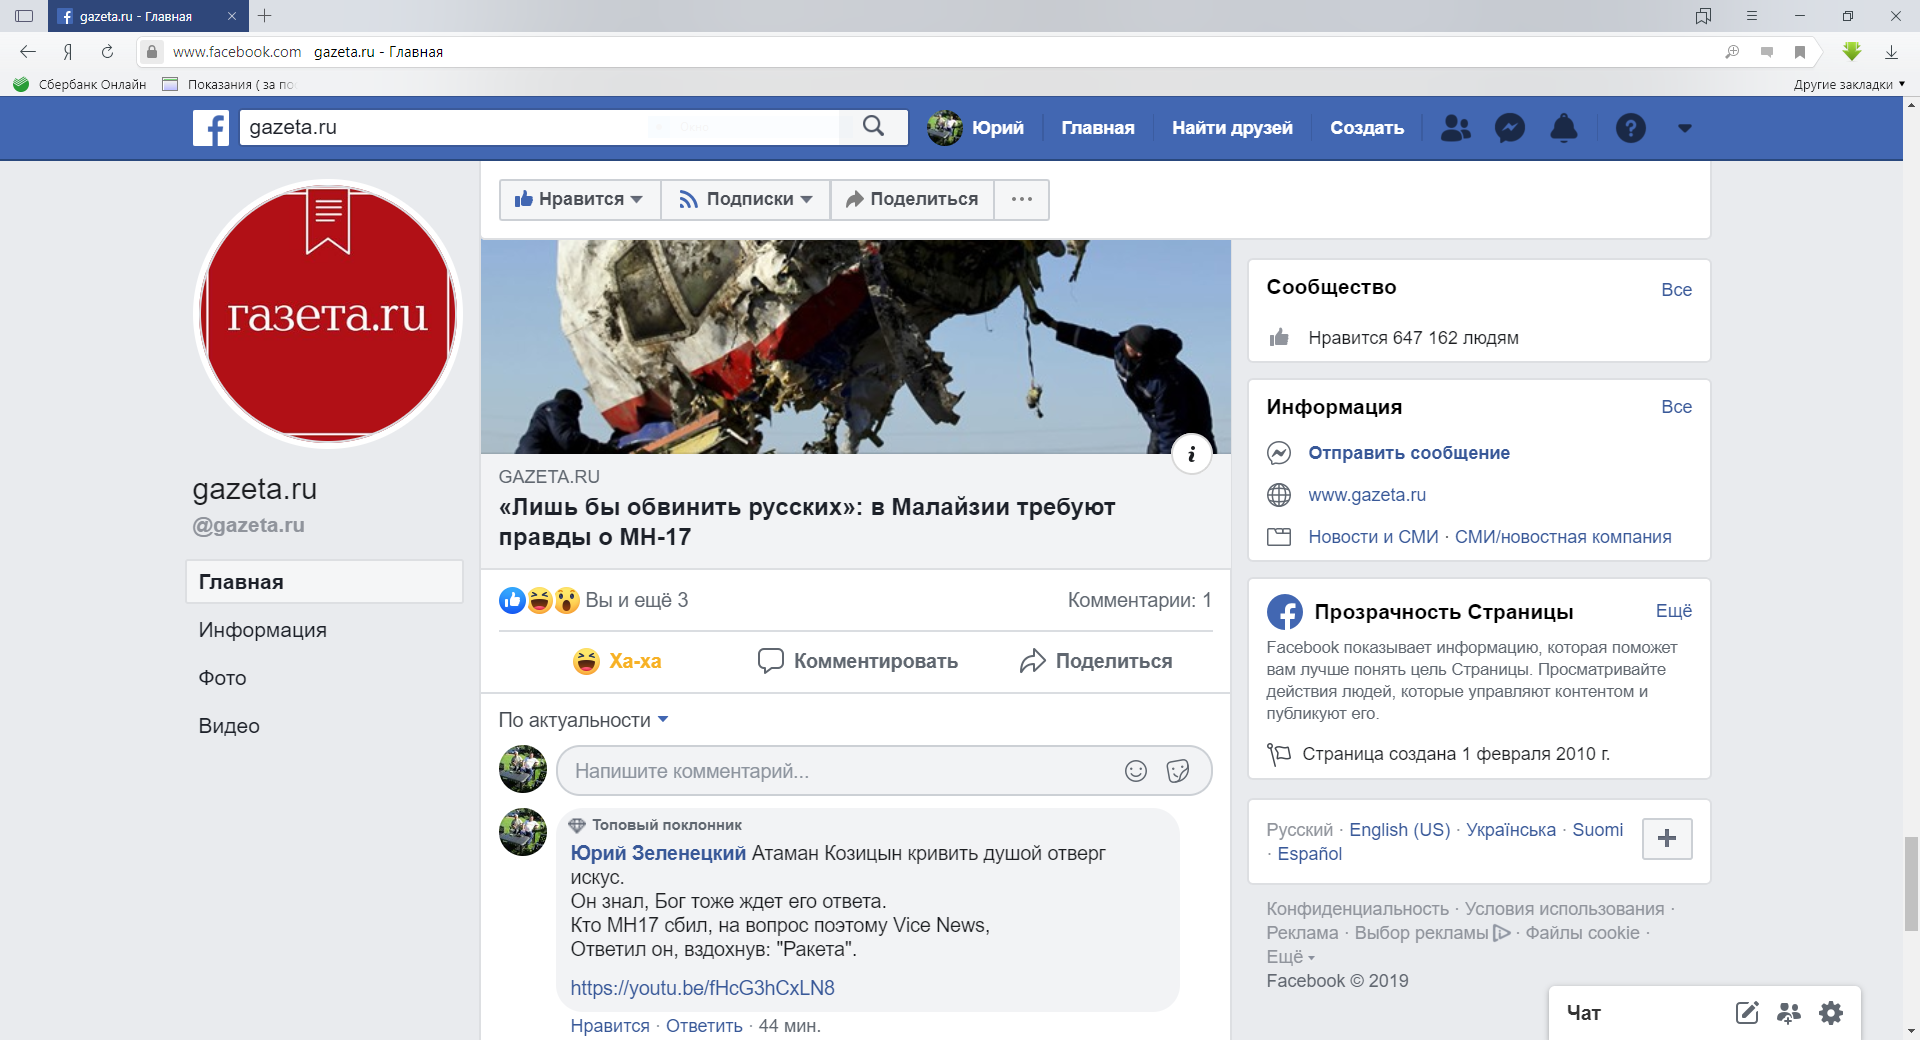Viewport: 1920px width, 1040px height.
Task: Start new message in Chat bar
Action: [1746, 1013]
